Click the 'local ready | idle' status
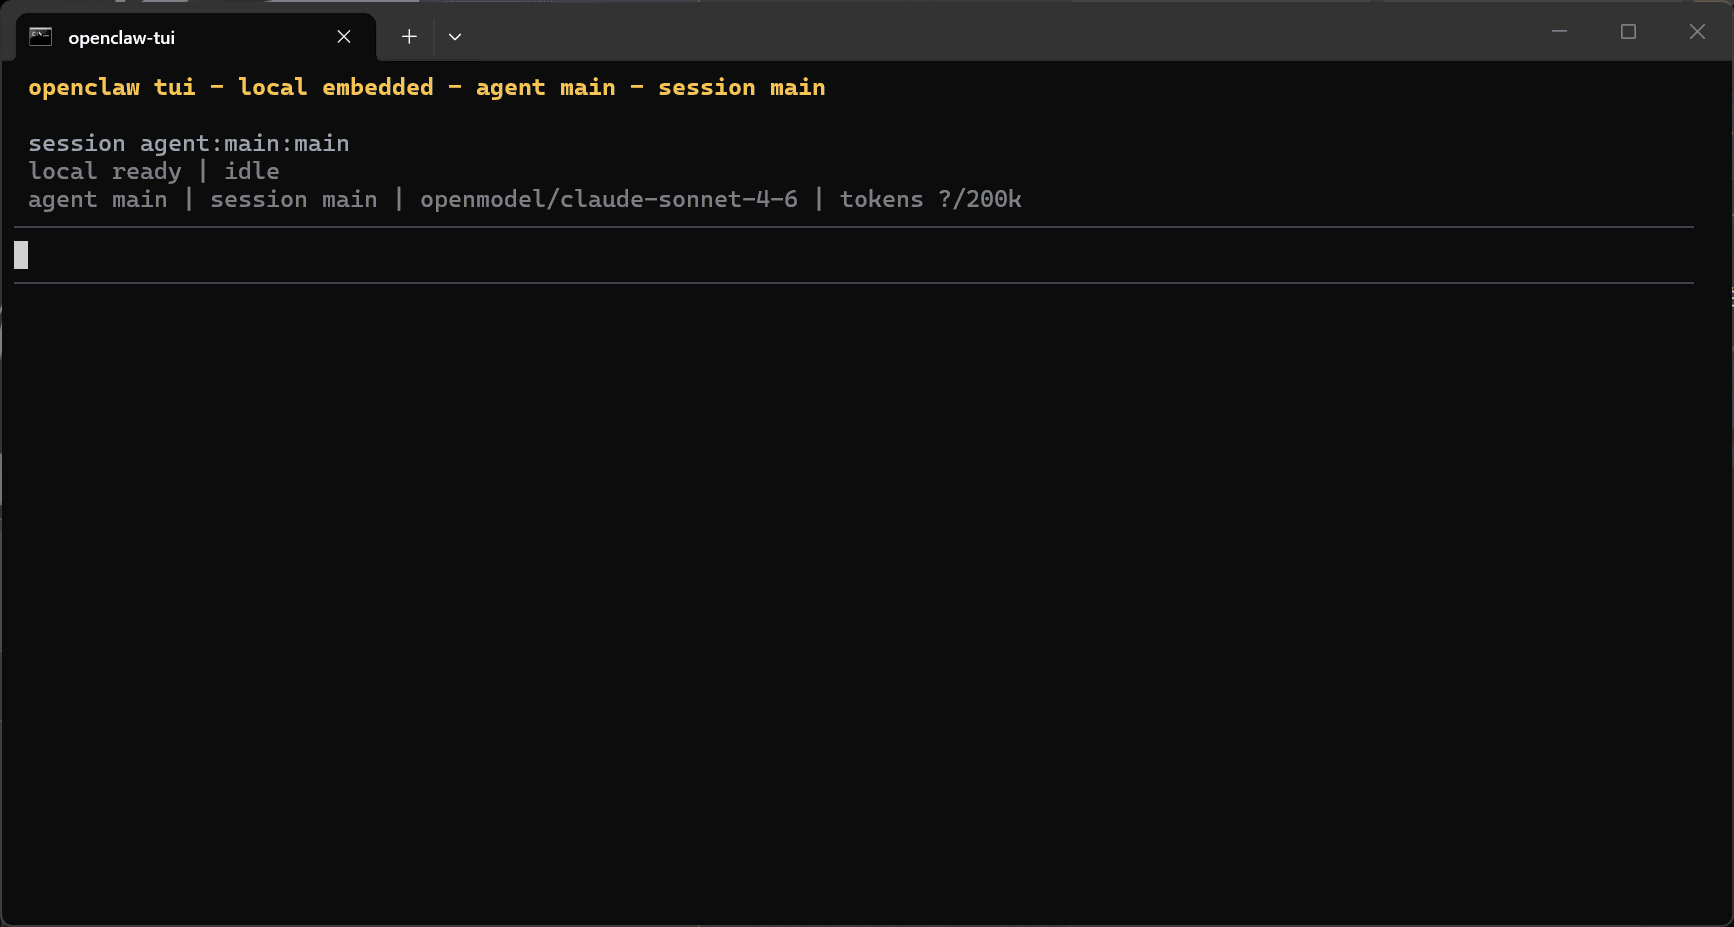This screenshot has height=927, width=1734. pos(154,172)
